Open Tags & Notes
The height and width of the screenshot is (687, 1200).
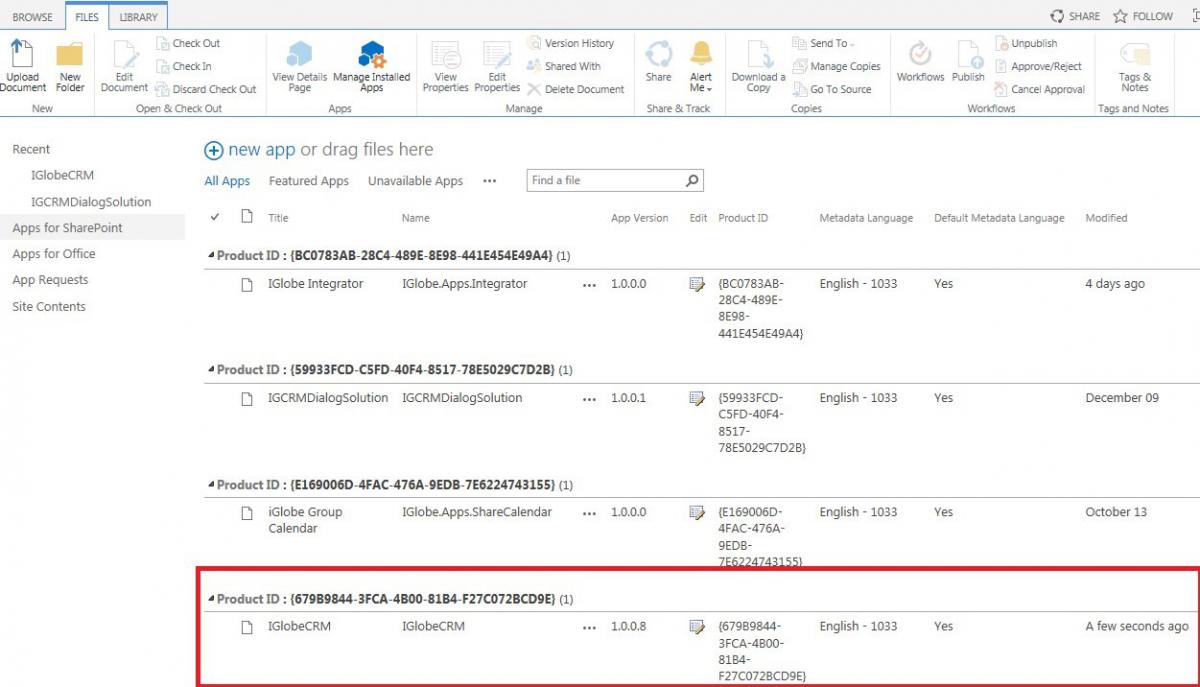[1135, 67]
